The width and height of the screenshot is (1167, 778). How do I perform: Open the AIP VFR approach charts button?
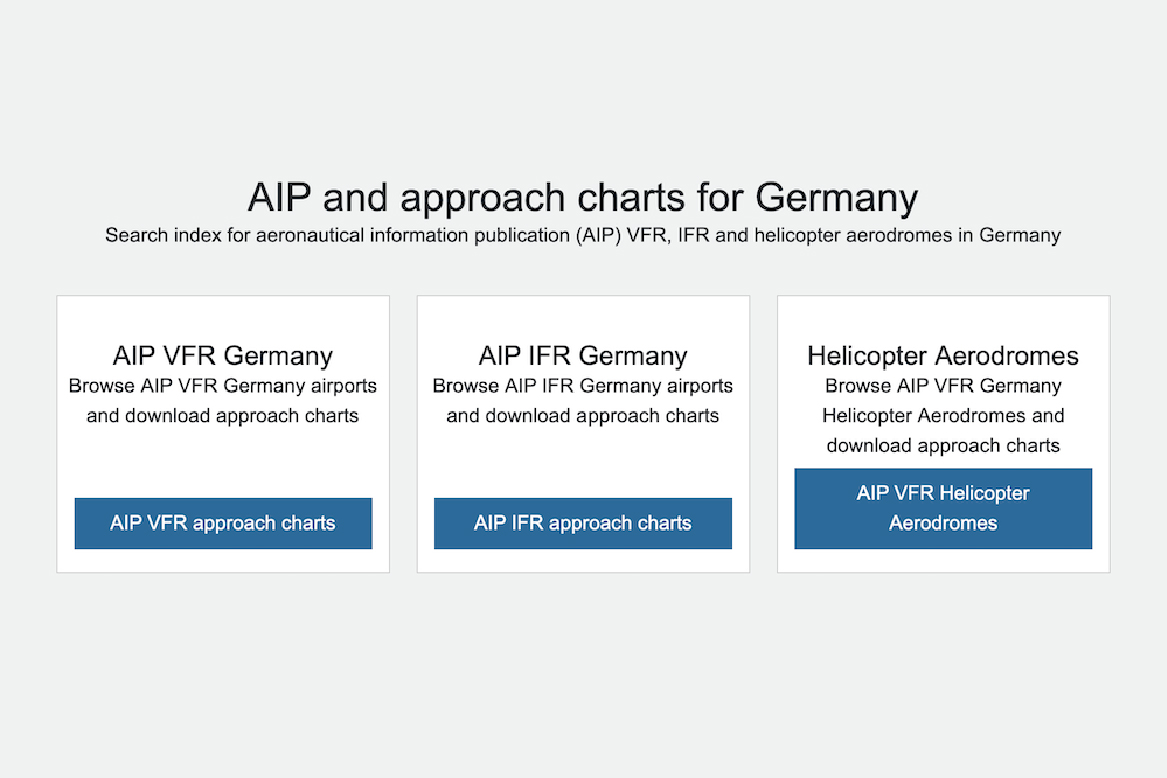click(223, 523)
